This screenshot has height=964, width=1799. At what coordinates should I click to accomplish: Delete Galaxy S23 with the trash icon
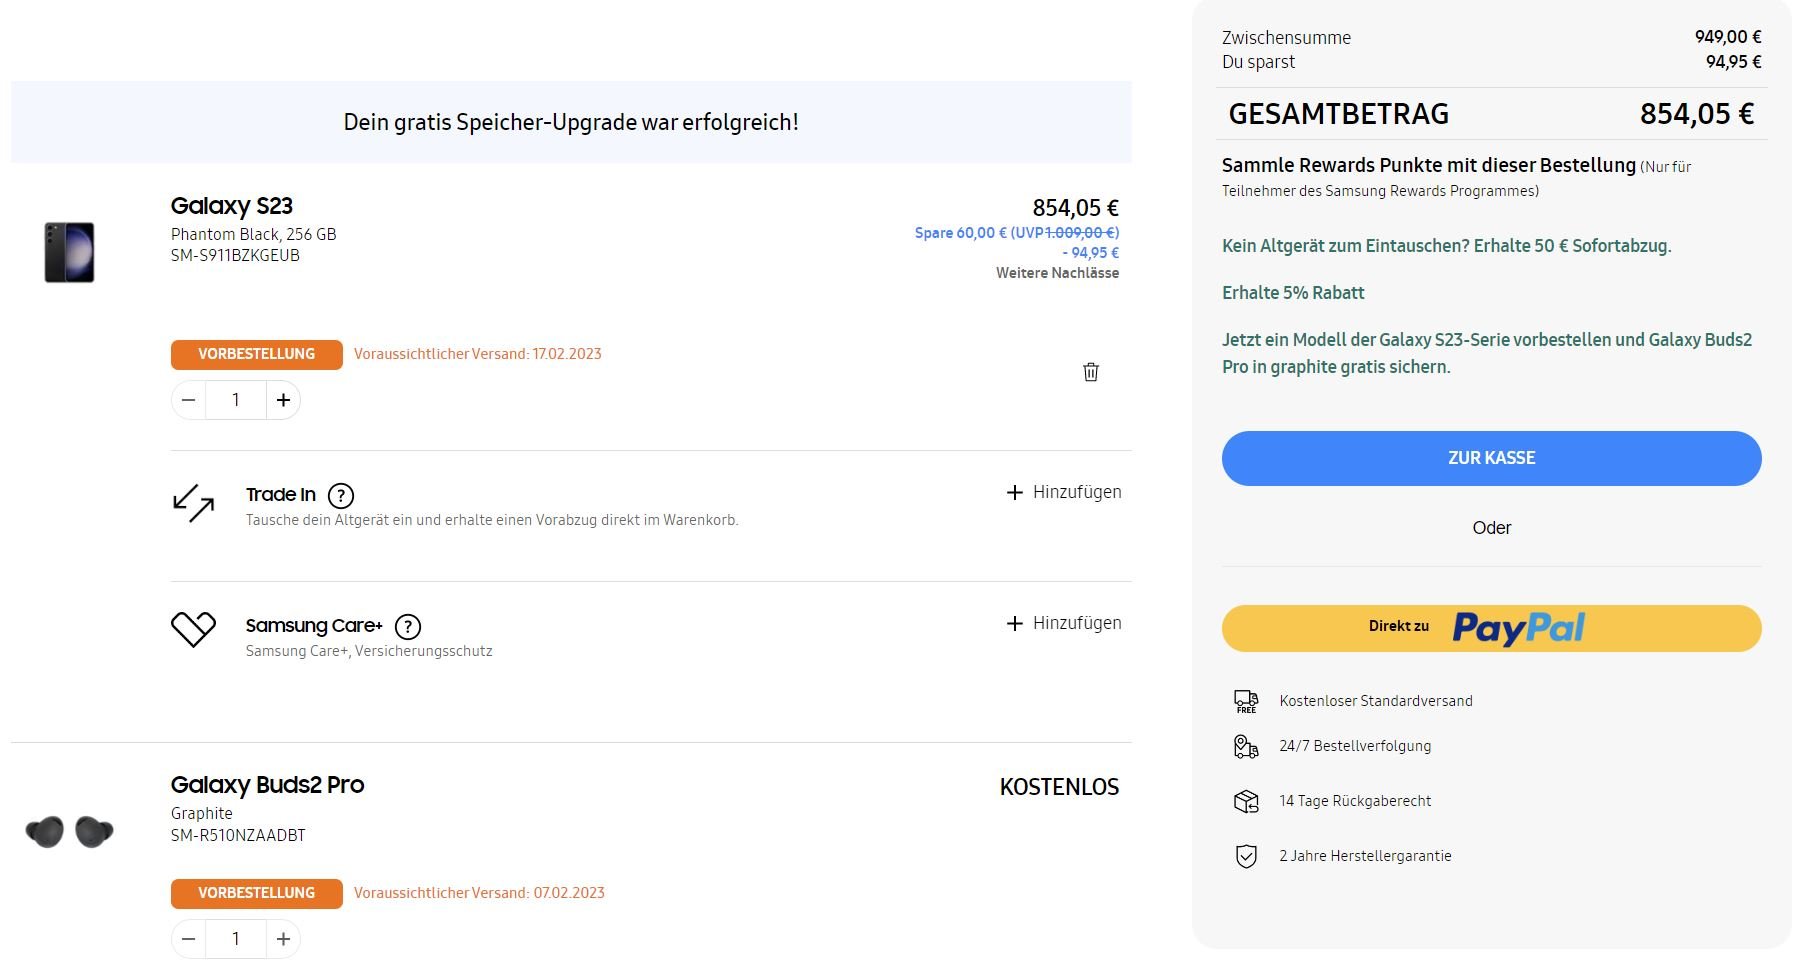[x=1091, y=372]
